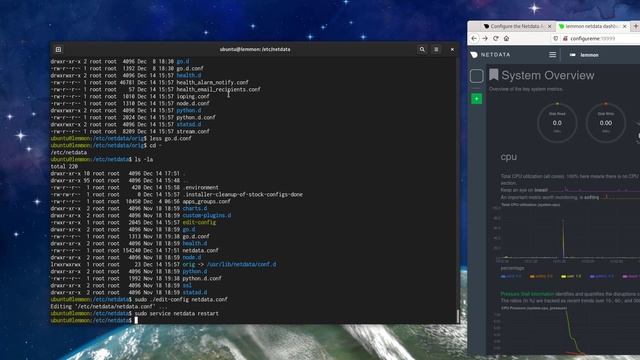Click 'charts.d' directory name in terminal

[x=195, y=208]
